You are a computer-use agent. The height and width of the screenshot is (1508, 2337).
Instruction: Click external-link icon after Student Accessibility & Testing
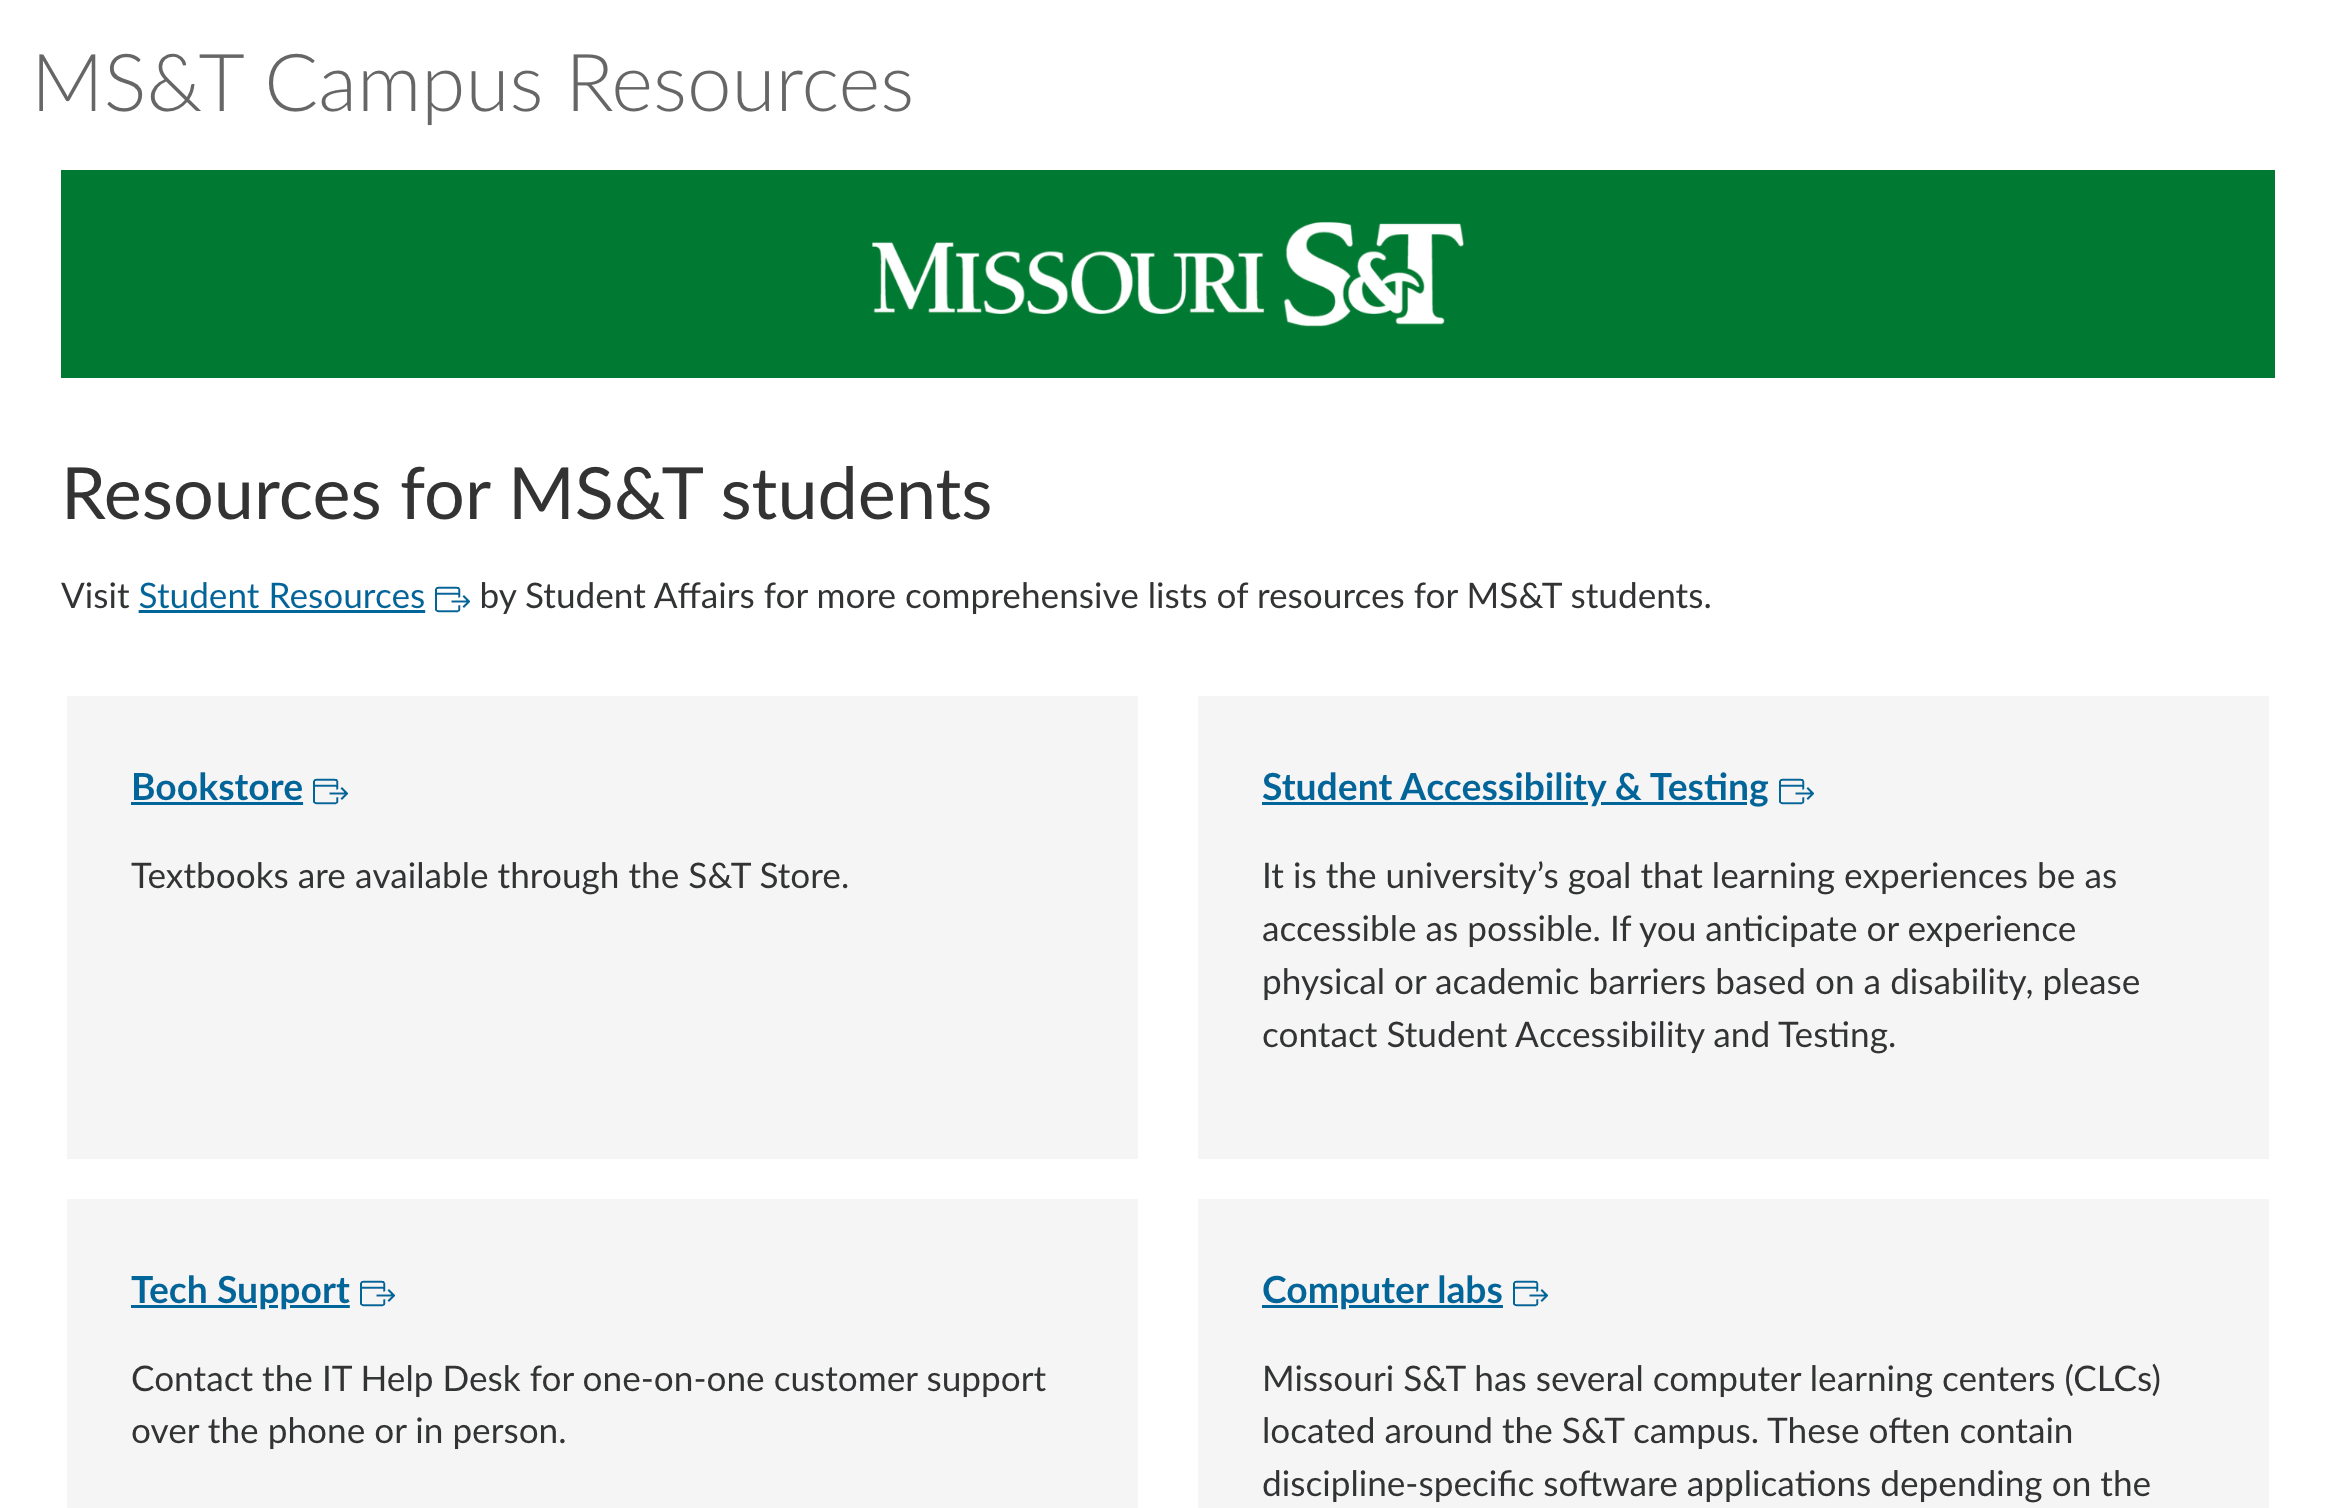[1796, 792]
